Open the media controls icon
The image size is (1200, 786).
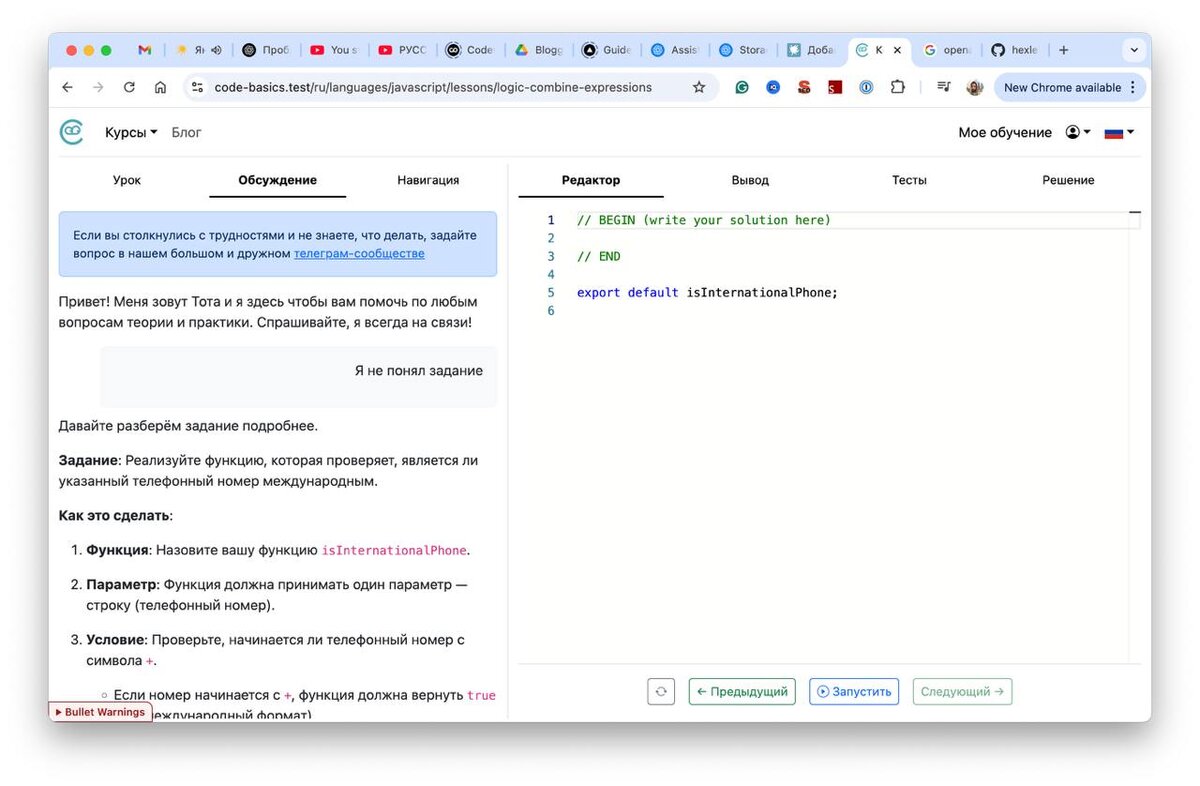943,87
